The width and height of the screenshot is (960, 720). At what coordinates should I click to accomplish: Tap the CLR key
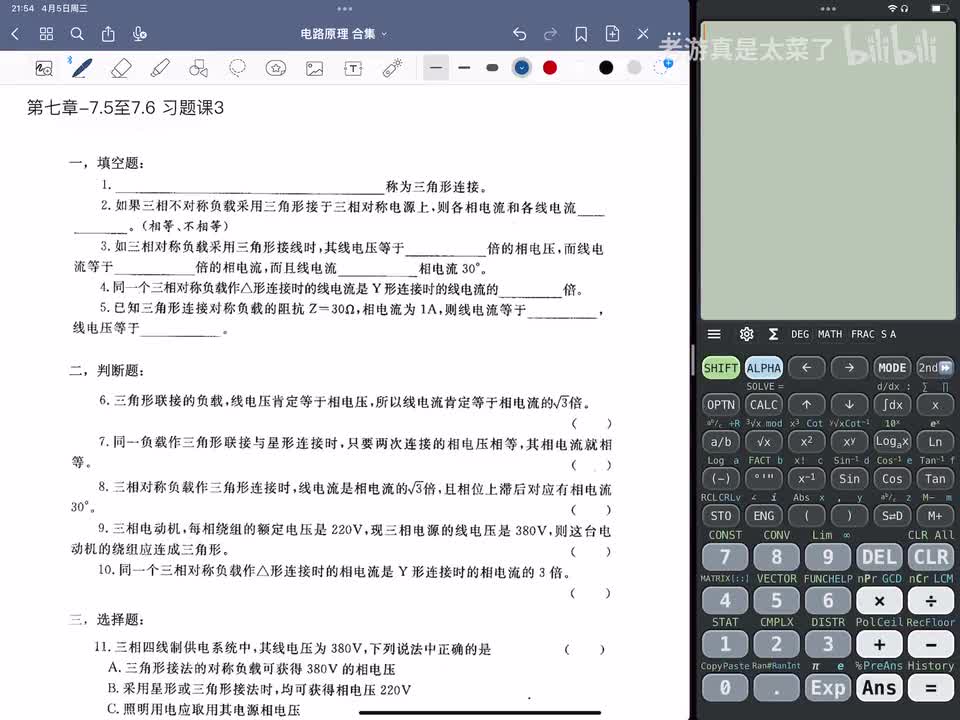tap(931, 557)
